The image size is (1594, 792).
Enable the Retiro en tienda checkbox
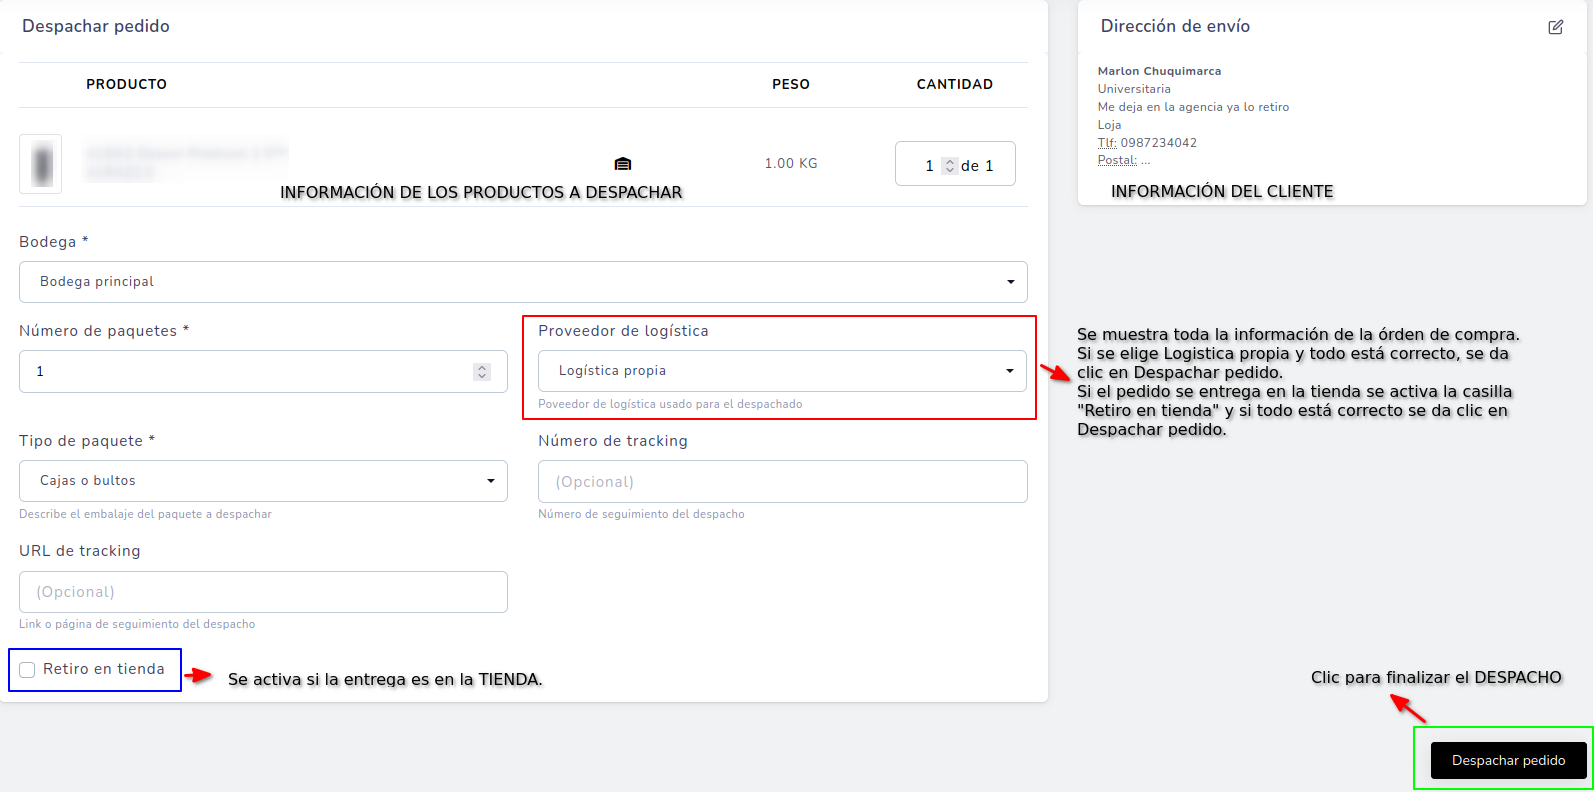point(27,670)
